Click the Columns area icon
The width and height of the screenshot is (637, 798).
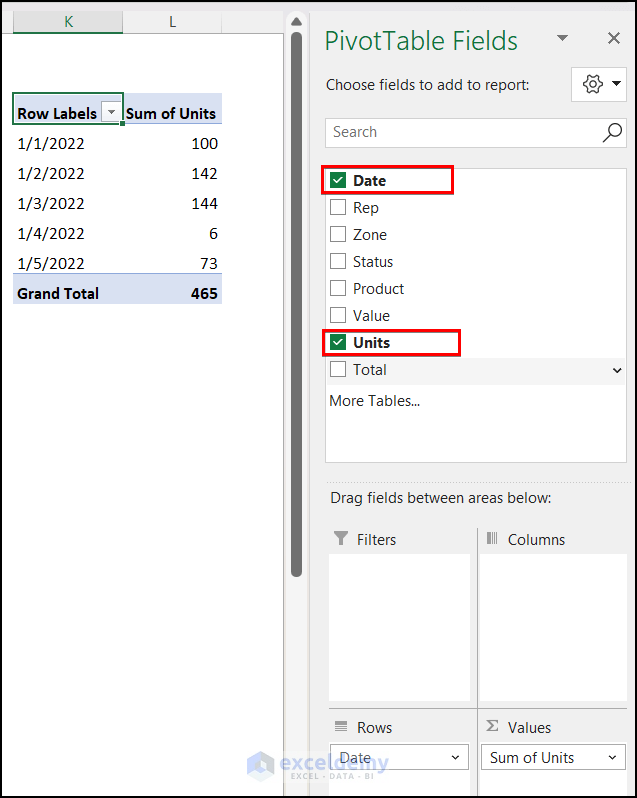tap(492, 539)
